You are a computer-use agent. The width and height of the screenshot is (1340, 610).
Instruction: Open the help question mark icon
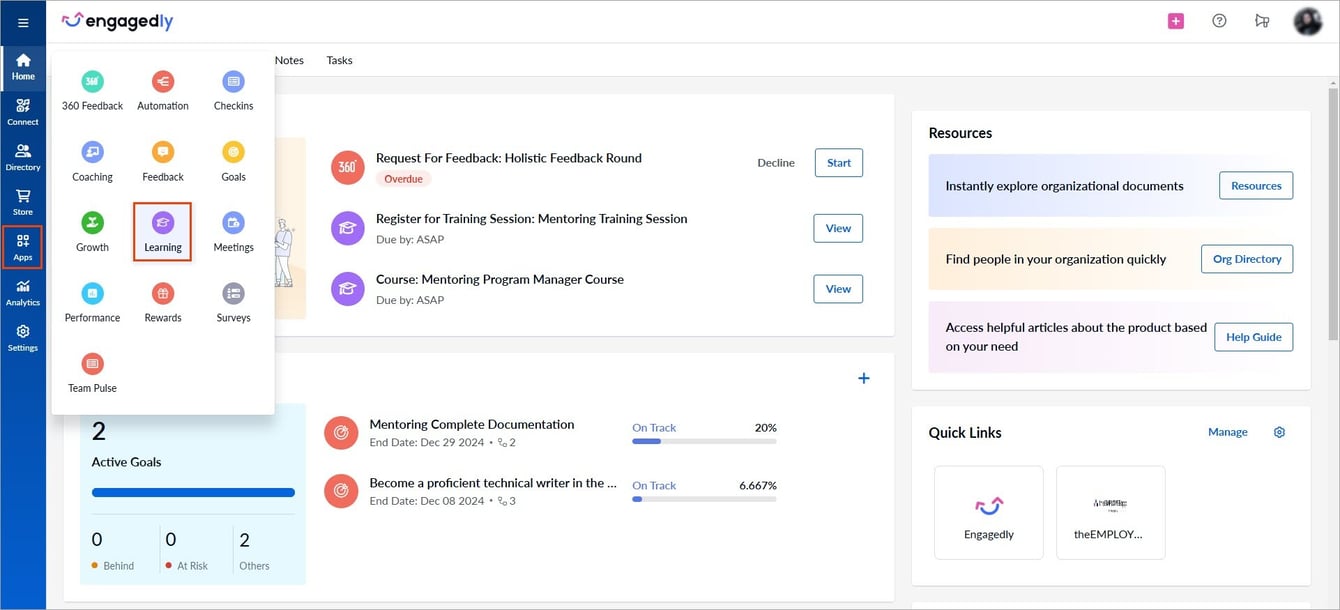tap(1219, 21)
